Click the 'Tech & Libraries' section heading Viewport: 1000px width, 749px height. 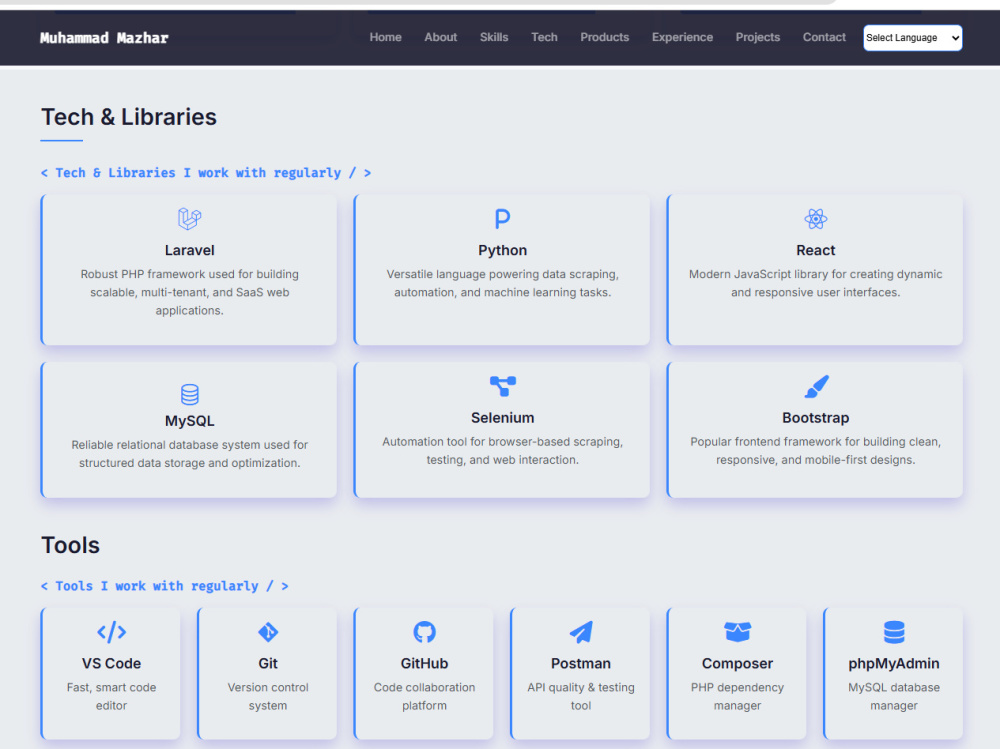pyautogui.click(x=129, y=117)
